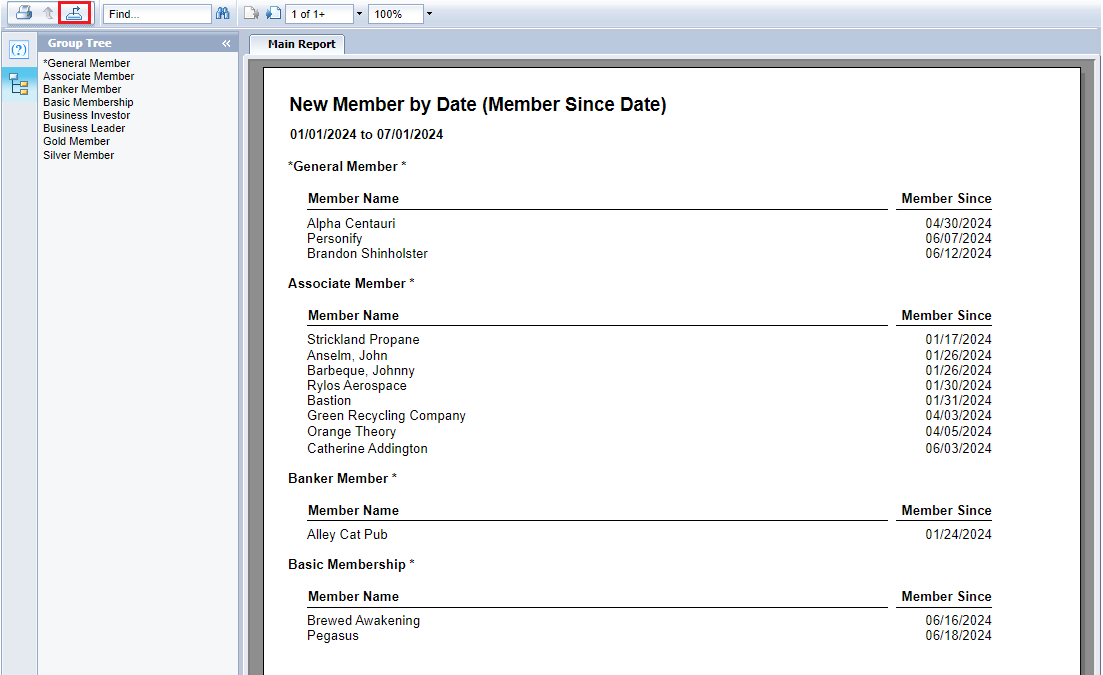Click the 06/16/2024 Member Since date
Image resolution: width=1103 pixels, height=675 pixels.
[x=958, y=621]
